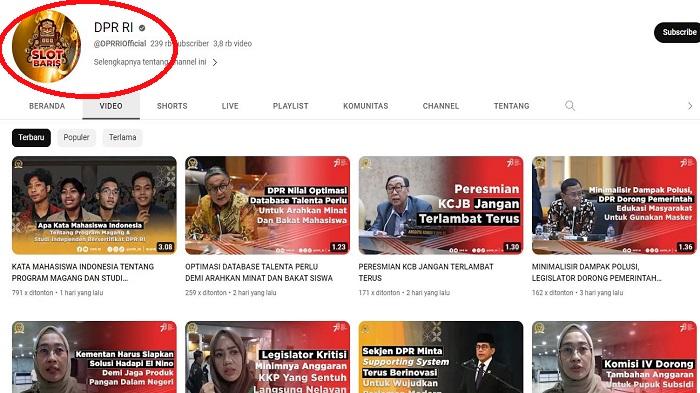Open the Legislator Kritisi Anggaran KKP thumbnail

(267, 357)
